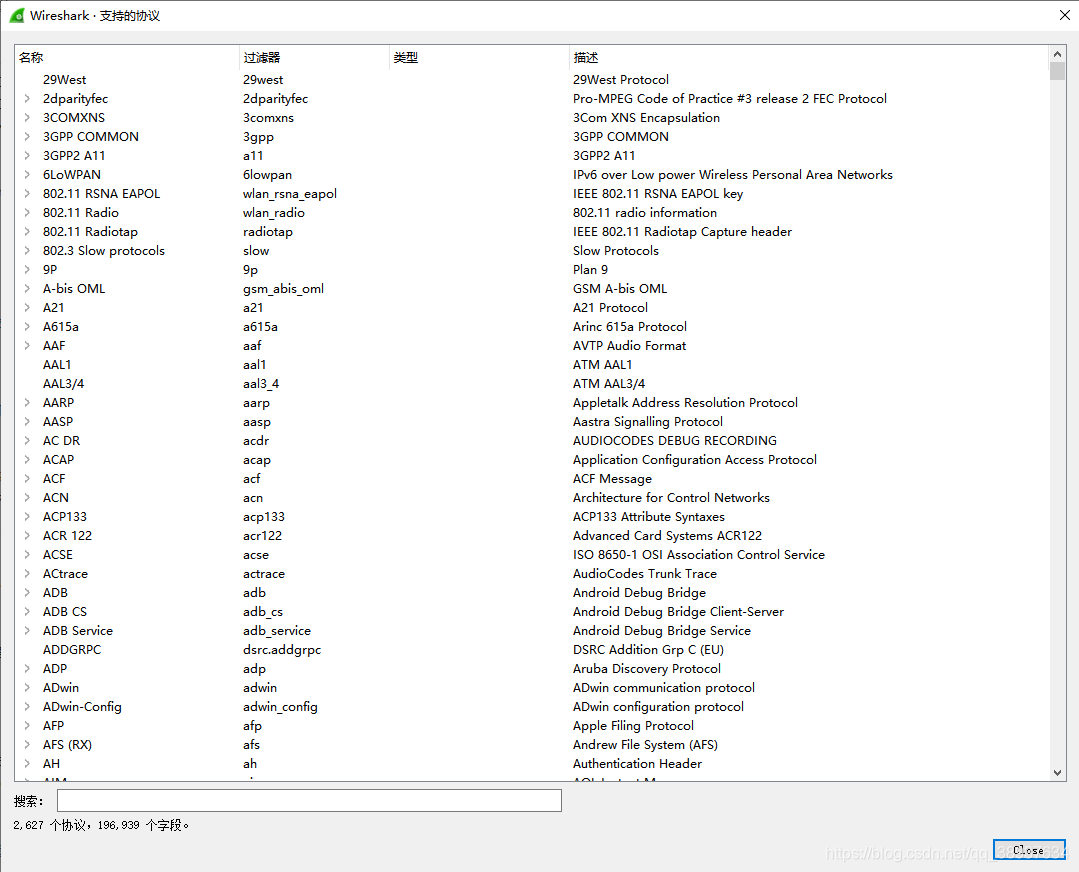Sort by the 类型 column header
Image resolution: width=1079 pixels, height=872 pixels.
479,57
